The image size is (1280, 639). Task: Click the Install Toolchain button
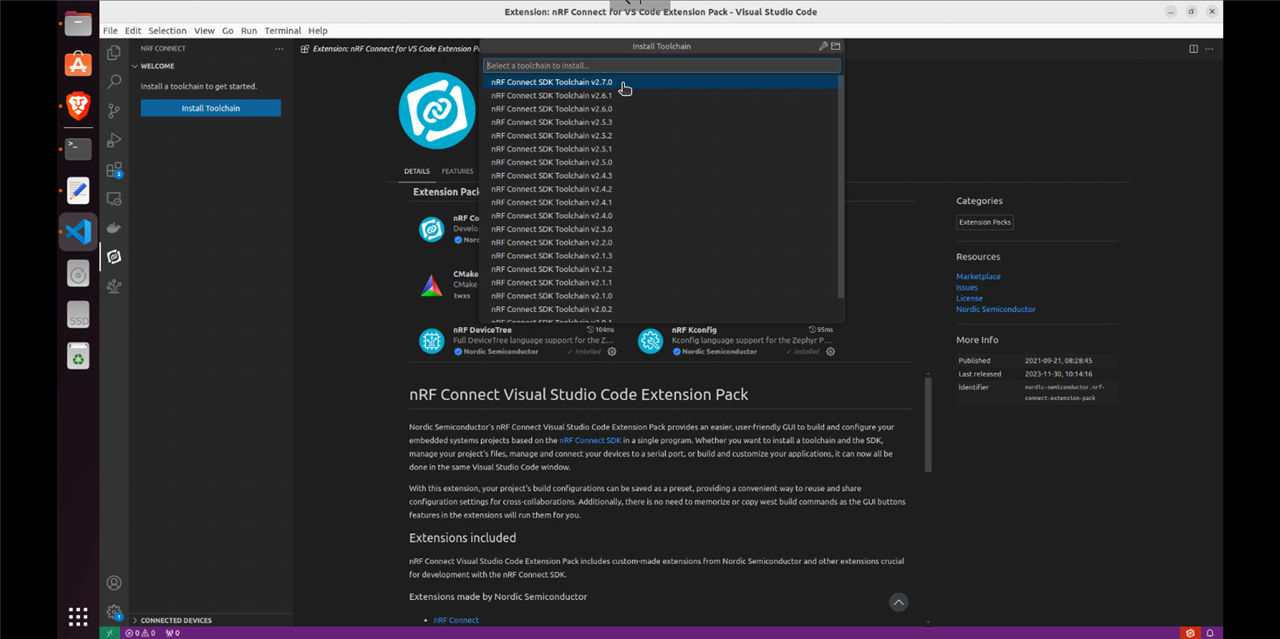click(x=210, y=108)
